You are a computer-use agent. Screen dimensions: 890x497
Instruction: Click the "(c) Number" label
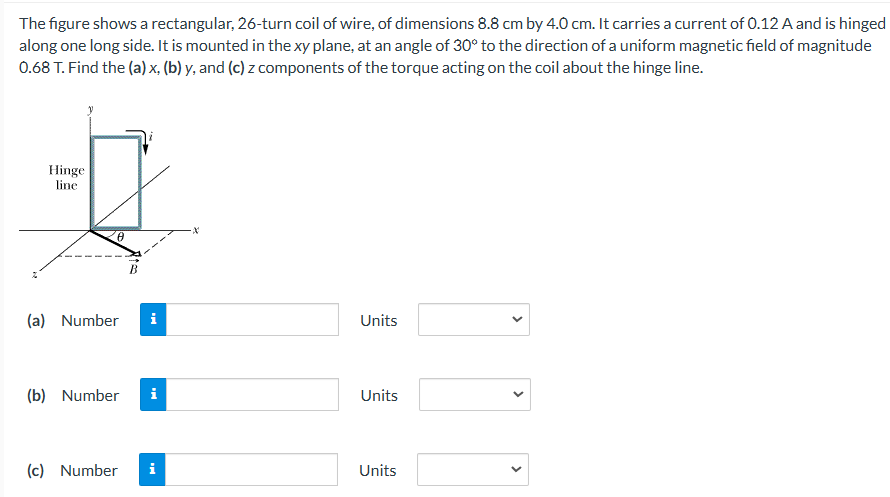coord(72,470)
